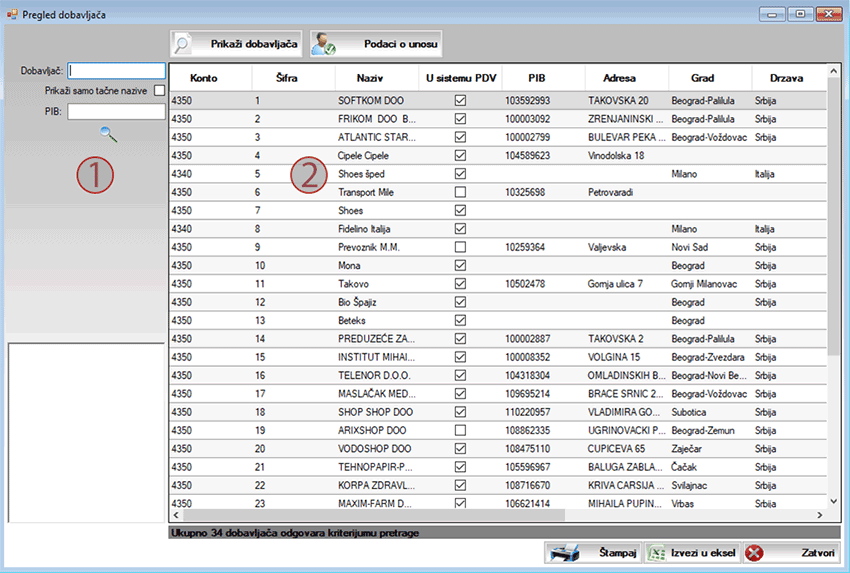Toggle PDV checkbox for SOFTKOM DOO
Screen dimensions: 850x573
460,100
